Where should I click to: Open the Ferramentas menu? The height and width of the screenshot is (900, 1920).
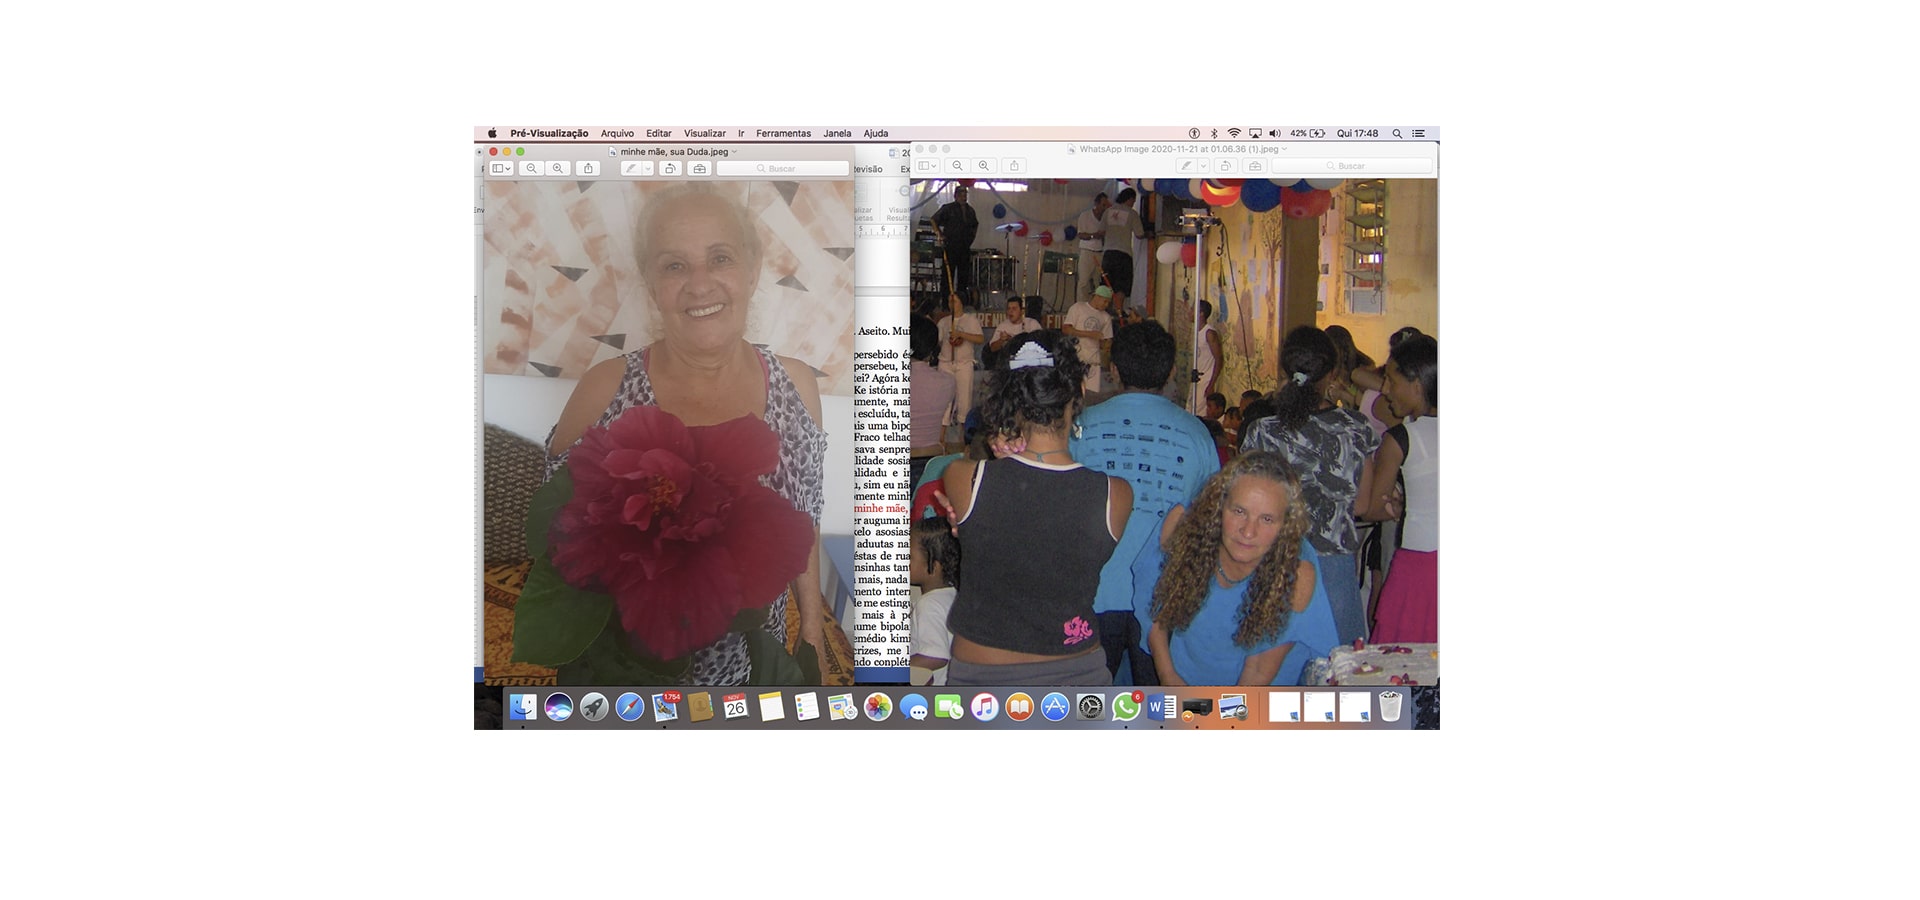[x=783, y=133]
